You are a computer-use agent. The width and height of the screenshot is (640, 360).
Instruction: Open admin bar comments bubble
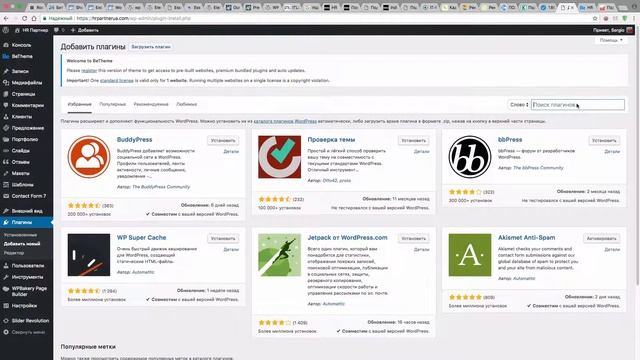tap(59, 30)
